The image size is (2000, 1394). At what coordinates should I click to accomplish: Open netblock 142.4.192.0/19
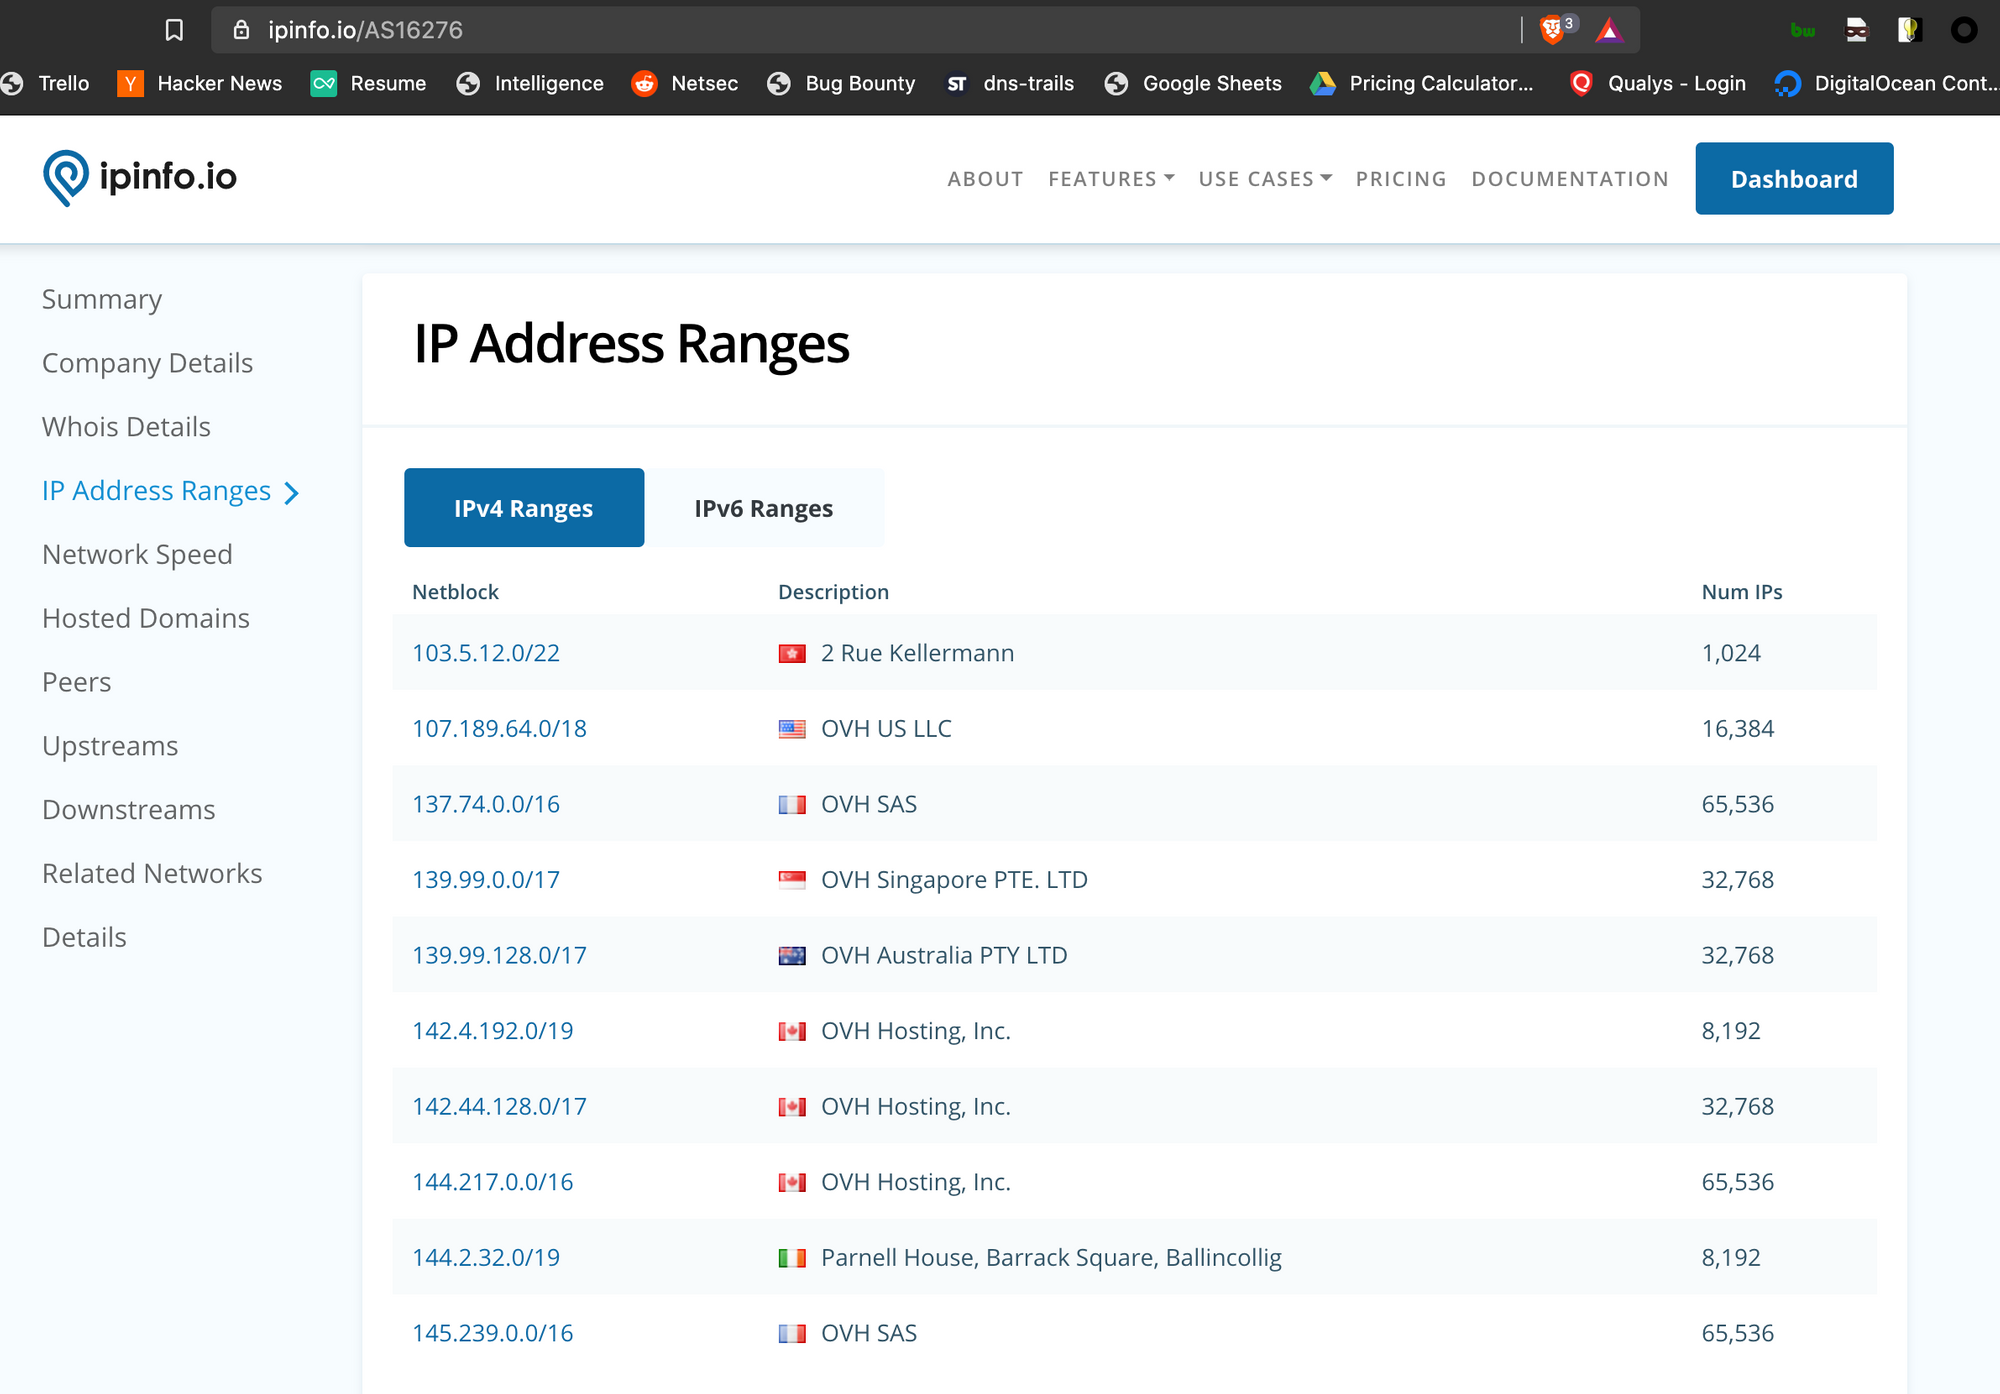pos(493,1031)
